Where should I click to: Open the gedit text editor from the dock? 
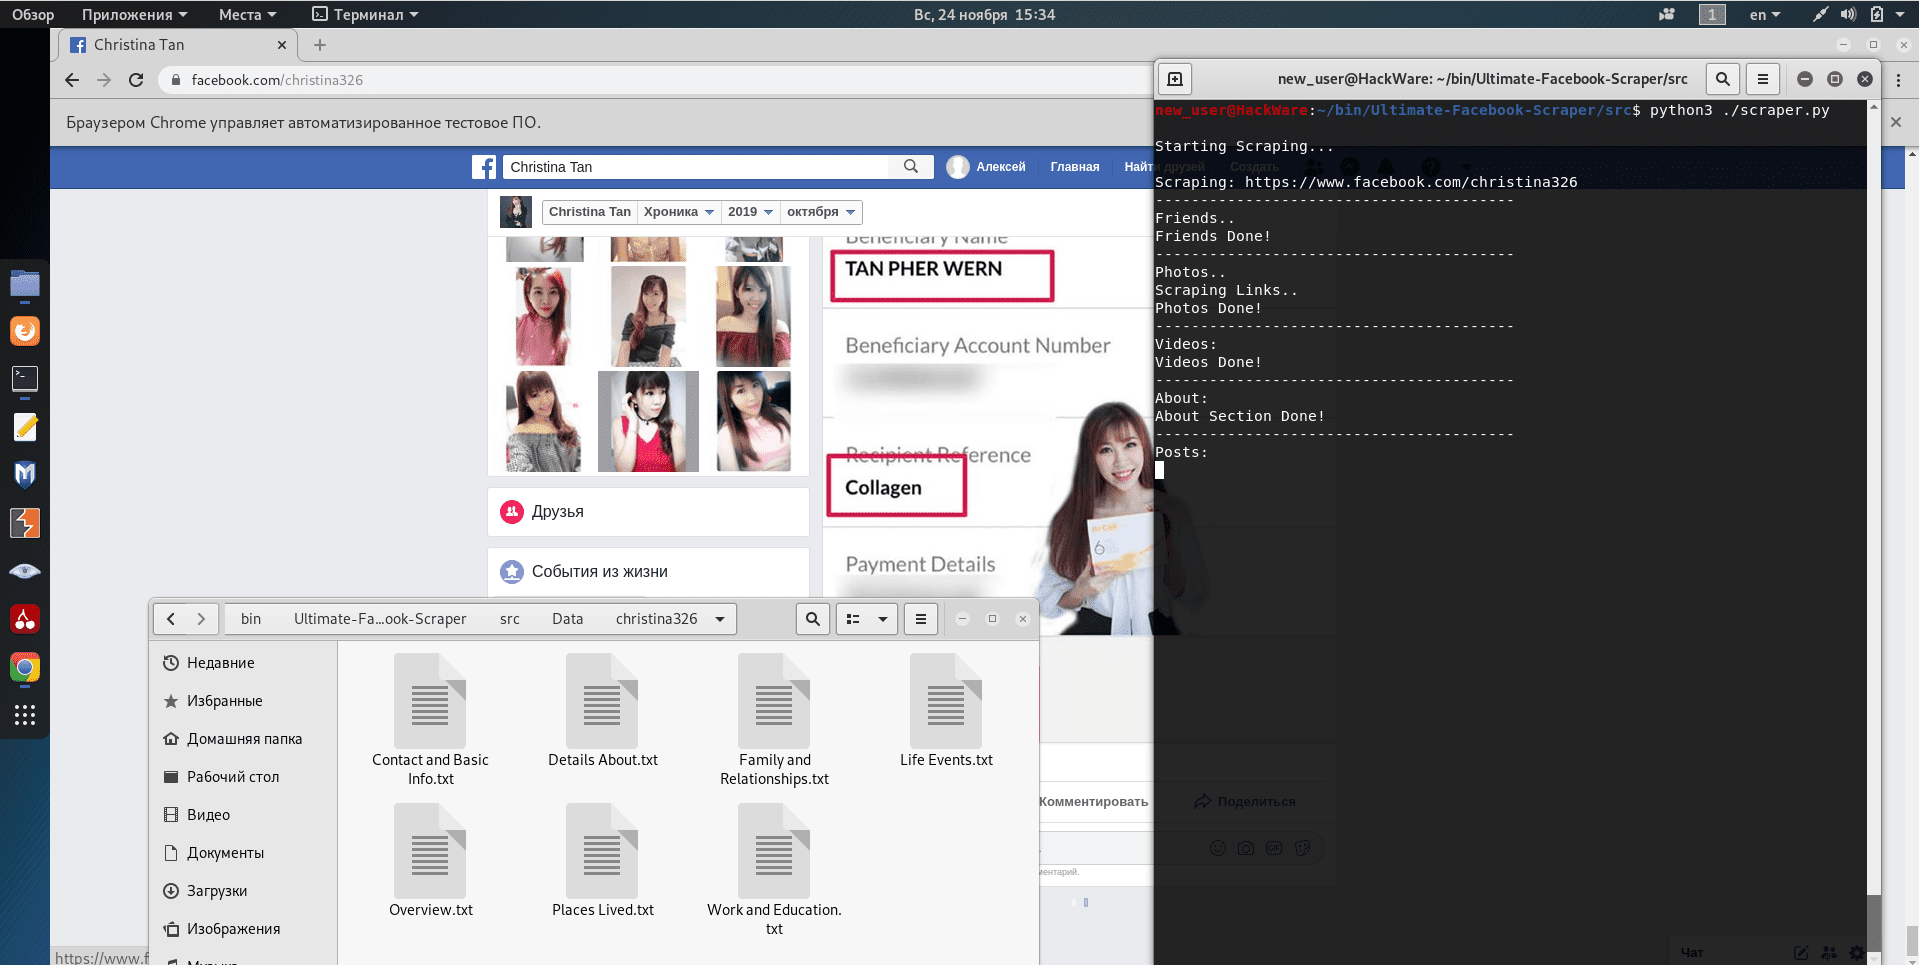coord(25,427)
